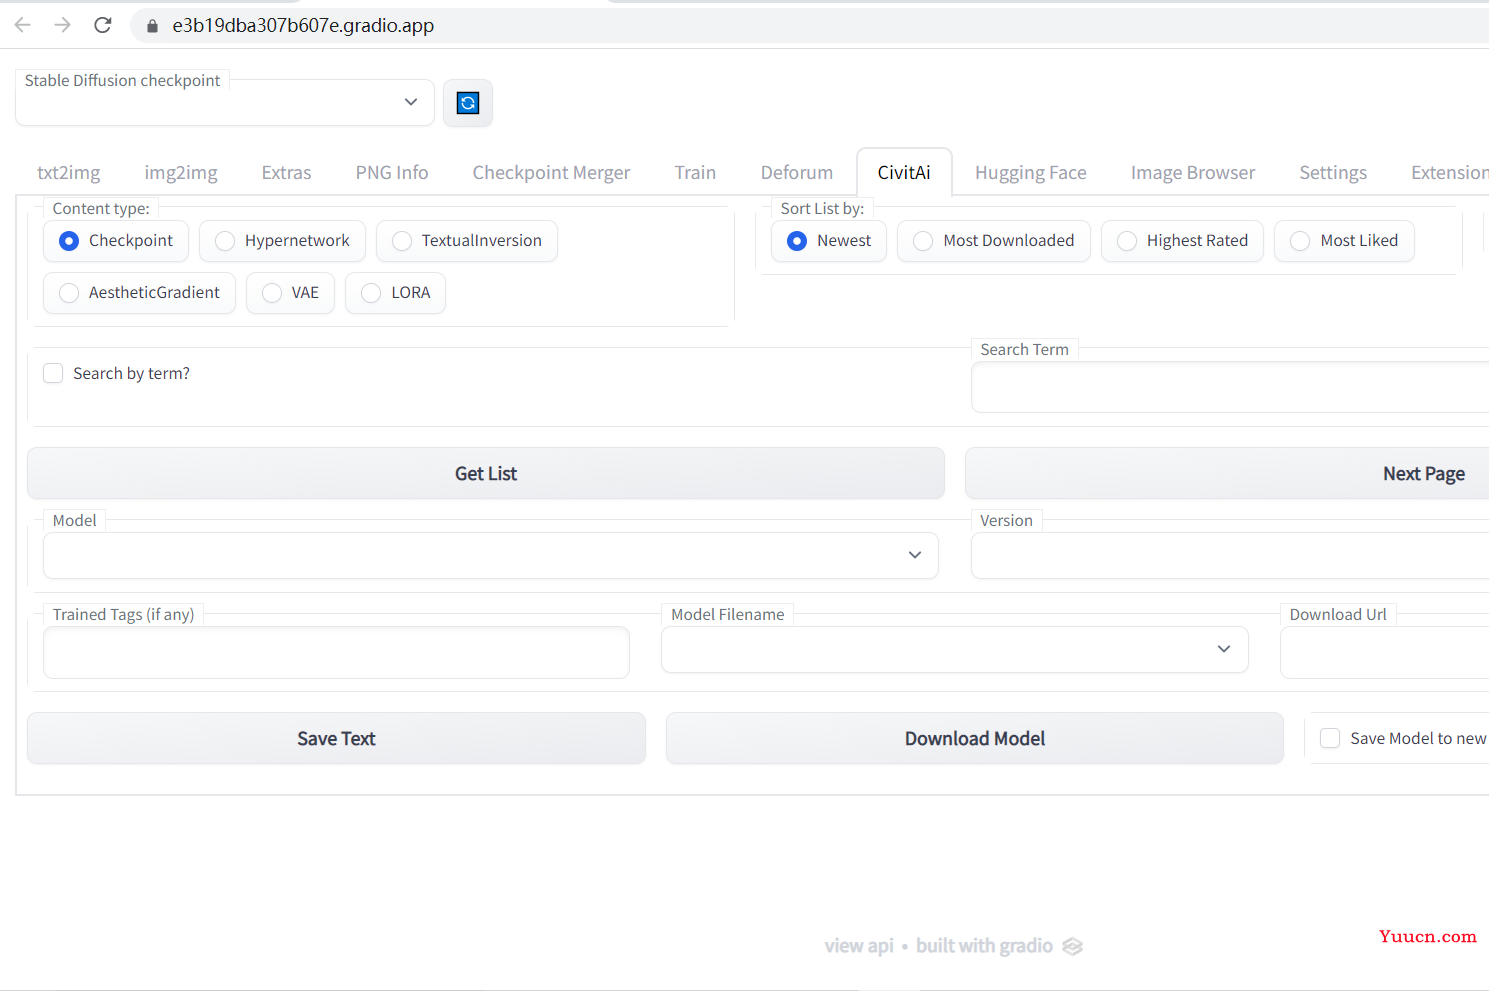
Task: Open Checkpoint Merger tab
Action: tap(551, 172)
